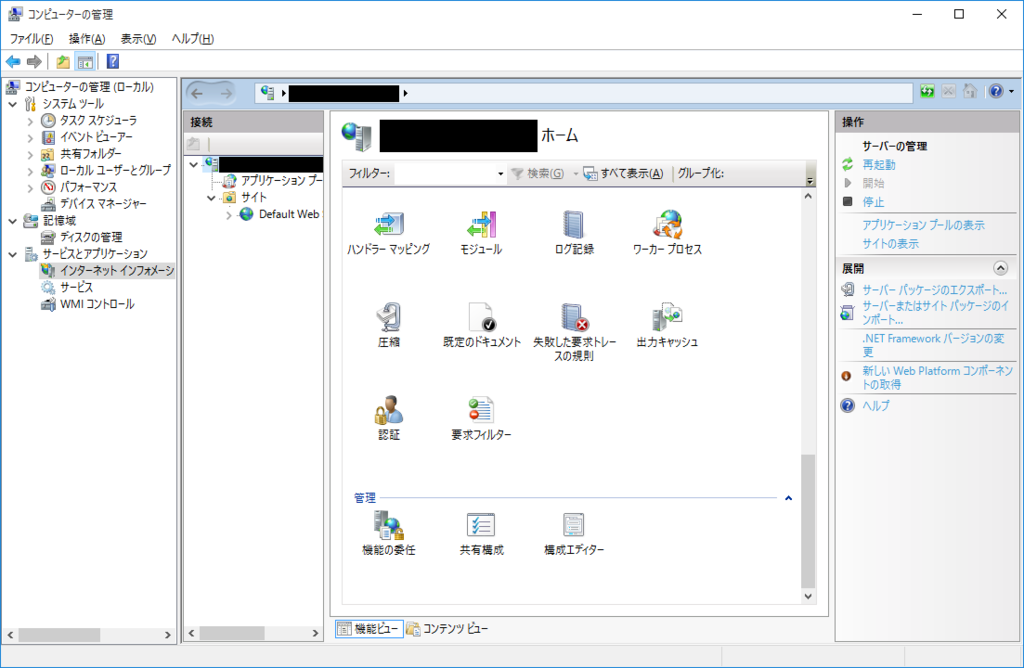Open the 既定のドキュメント feature icon
The image size is (1024, 668).
pyautogui.click(x=481, y=326)
